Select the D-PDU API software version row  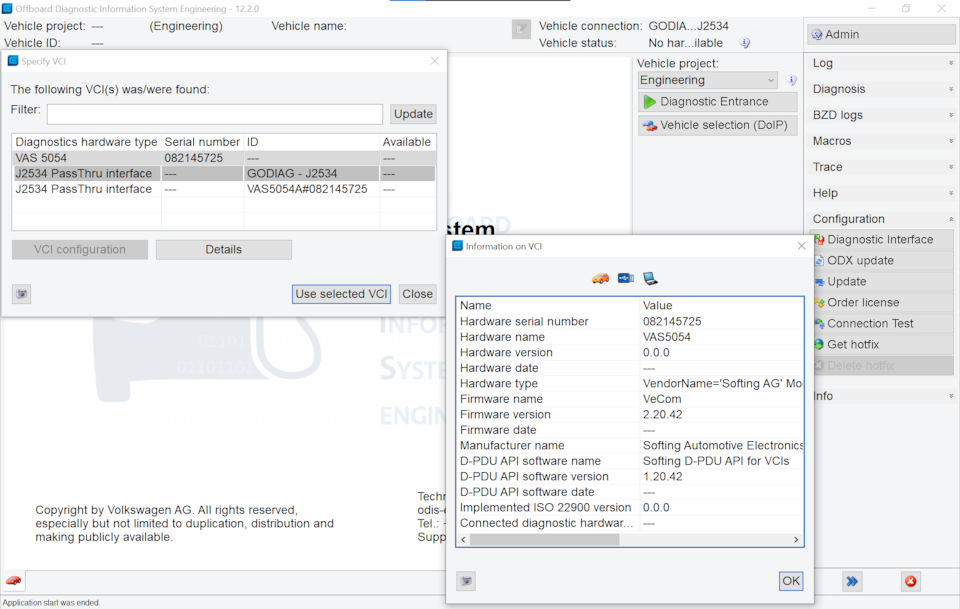coord(630,476)
